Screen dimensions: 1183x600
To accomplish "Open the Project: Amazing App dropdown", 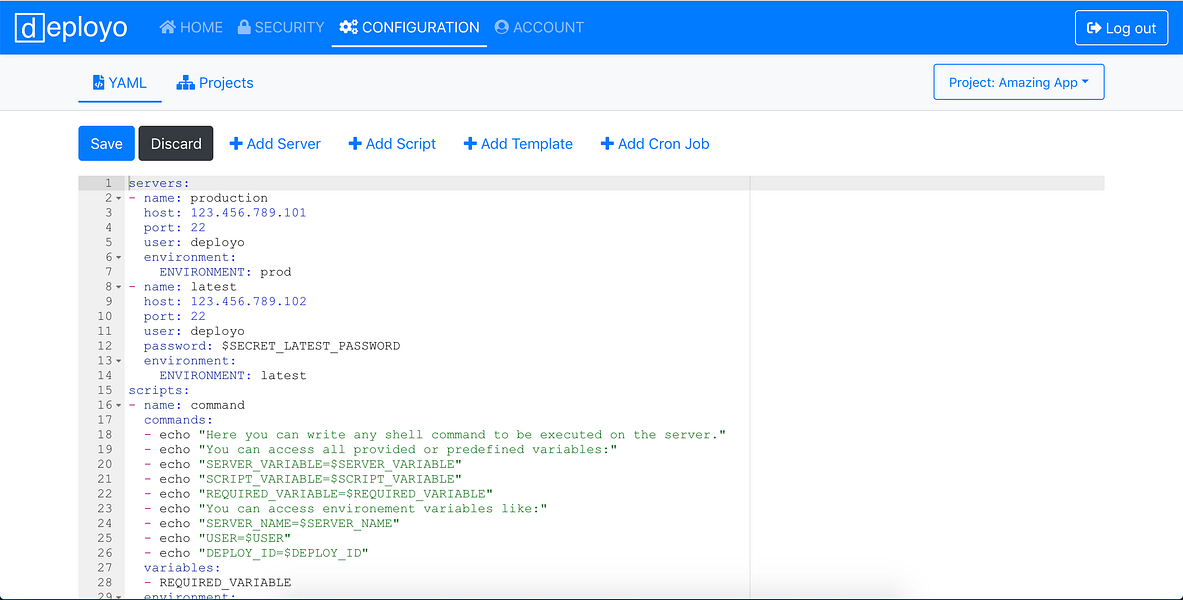I will point(1019,82).
